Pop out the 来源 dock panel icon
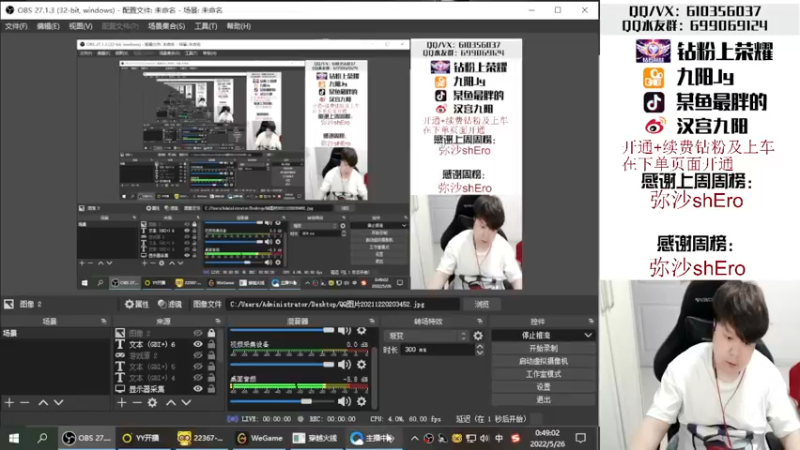Screen dimensions: 800x450 (218, 321)
